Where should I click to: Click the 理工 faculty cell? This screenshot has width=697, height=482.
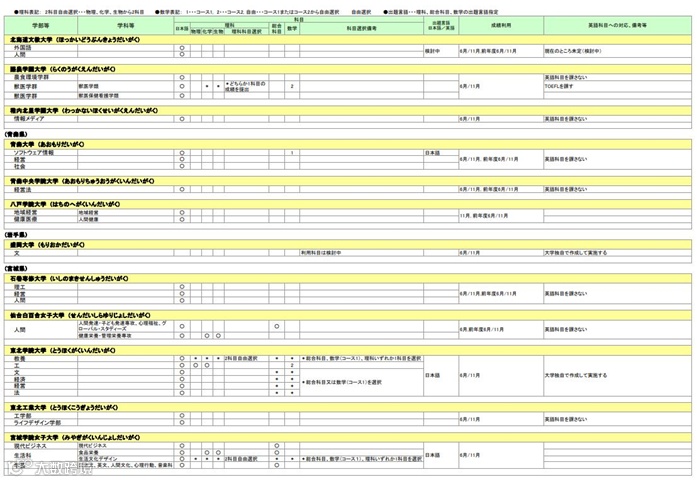click(x=41, y=287)
